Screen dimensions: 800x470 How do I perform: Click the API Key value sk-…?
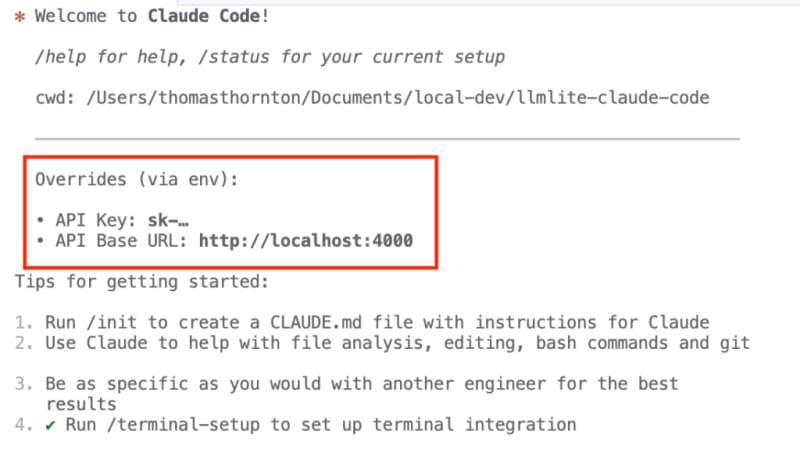pyautogui.click(x=168, y=220)
